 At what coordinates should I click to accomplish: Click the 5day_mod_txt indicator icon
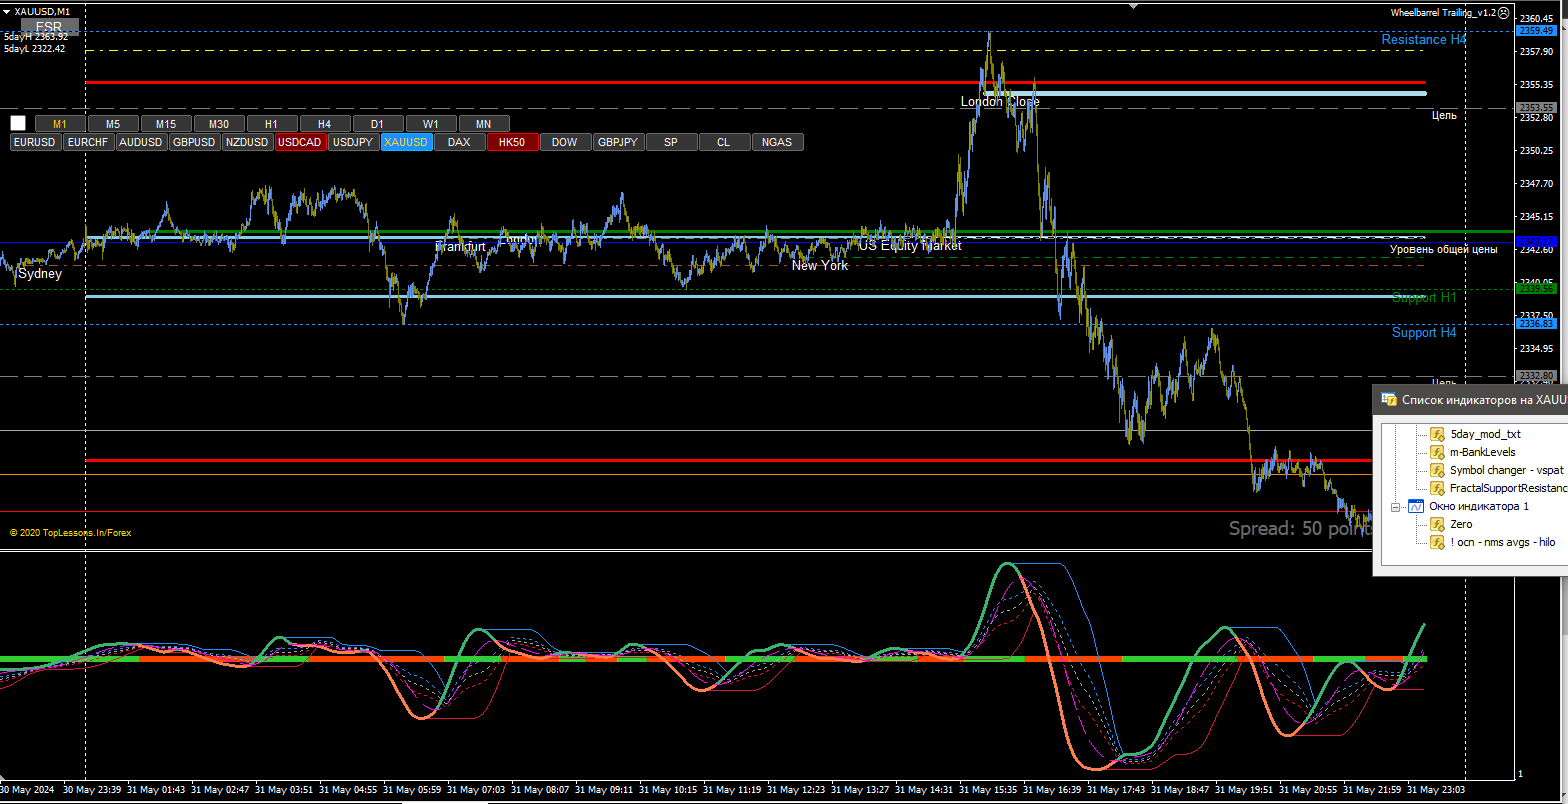(1437, 434)
